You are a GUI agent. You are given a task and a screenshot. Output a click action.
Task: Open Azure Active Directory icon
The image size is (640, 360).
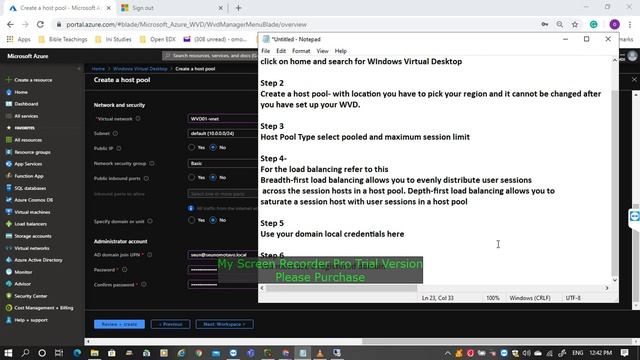(9, 260)
